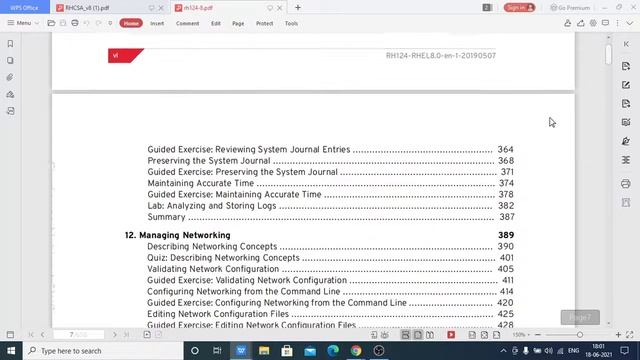Go to last page arrow in status bar
Viewport: 640px width, 360px height.
[x=127, y=335]
